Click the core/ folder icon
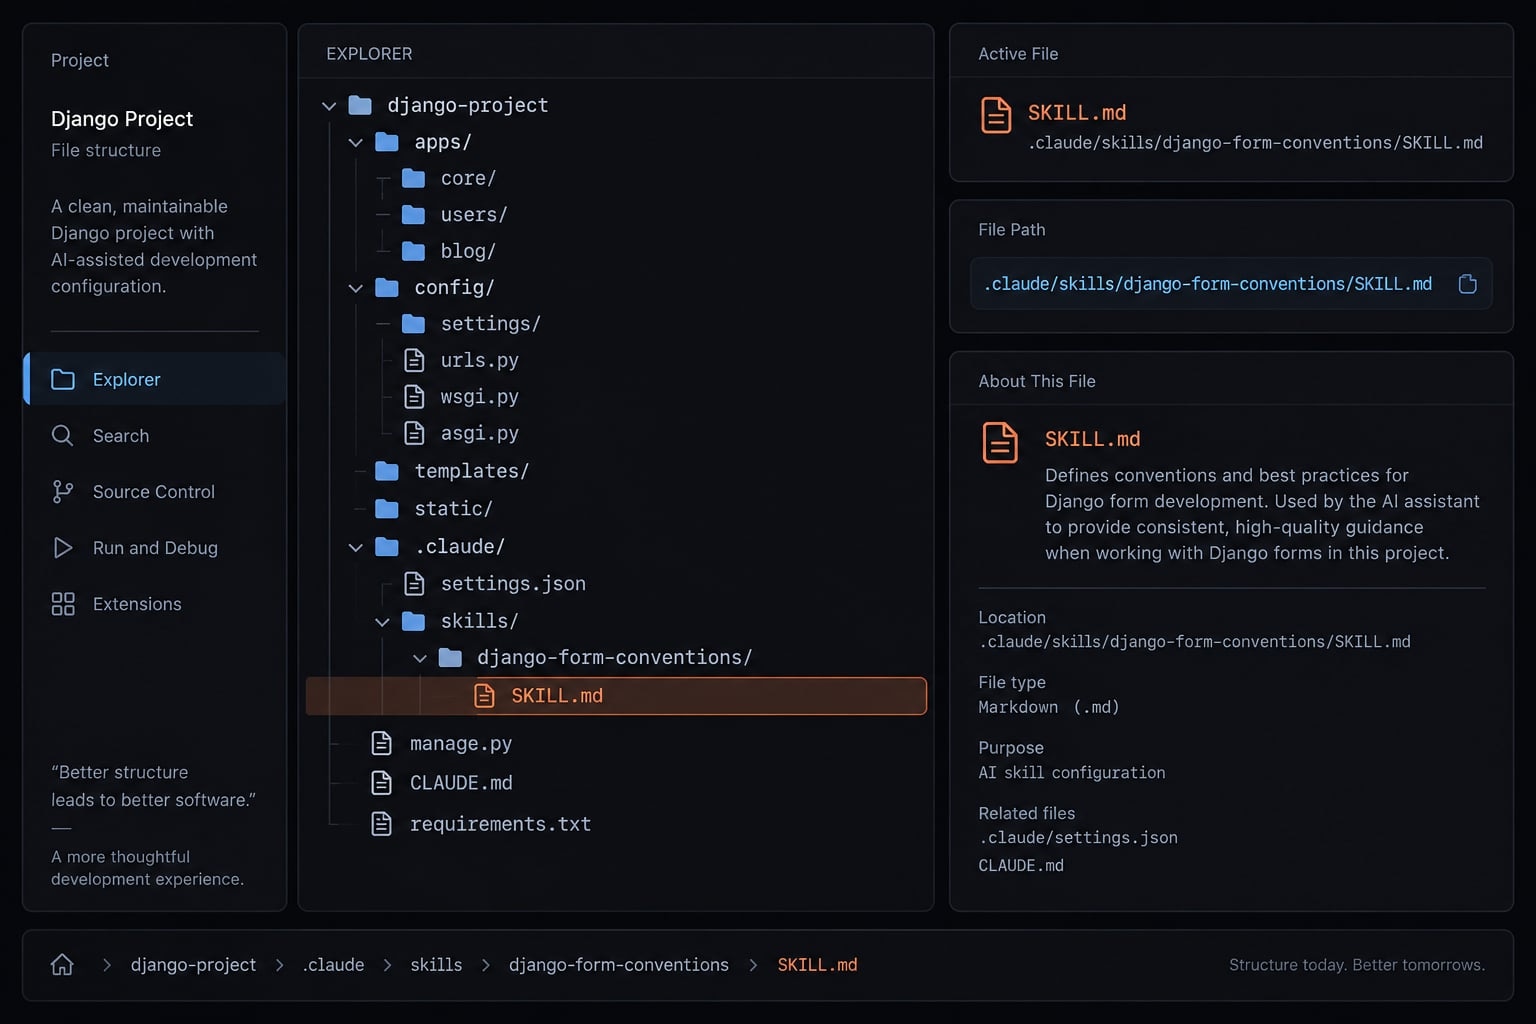The height and width of the screenshot is (1024, 1536). pyautogui.click(x=413, y=178)
